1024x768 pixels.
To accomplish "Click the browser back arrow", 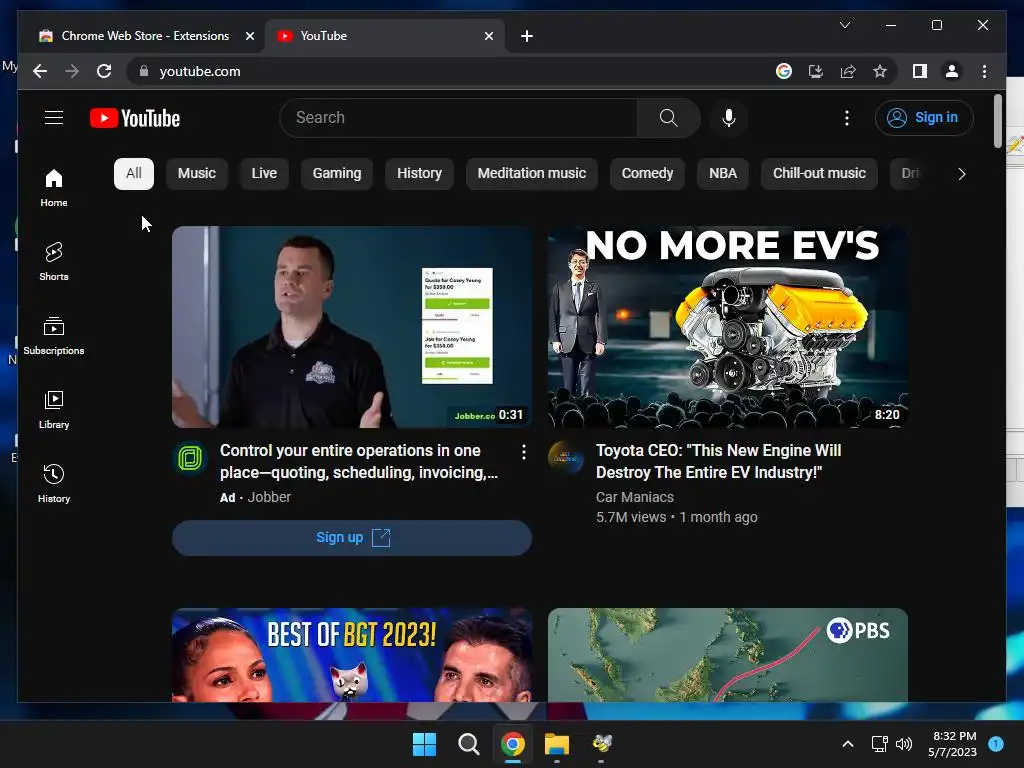I will point(40,71).
